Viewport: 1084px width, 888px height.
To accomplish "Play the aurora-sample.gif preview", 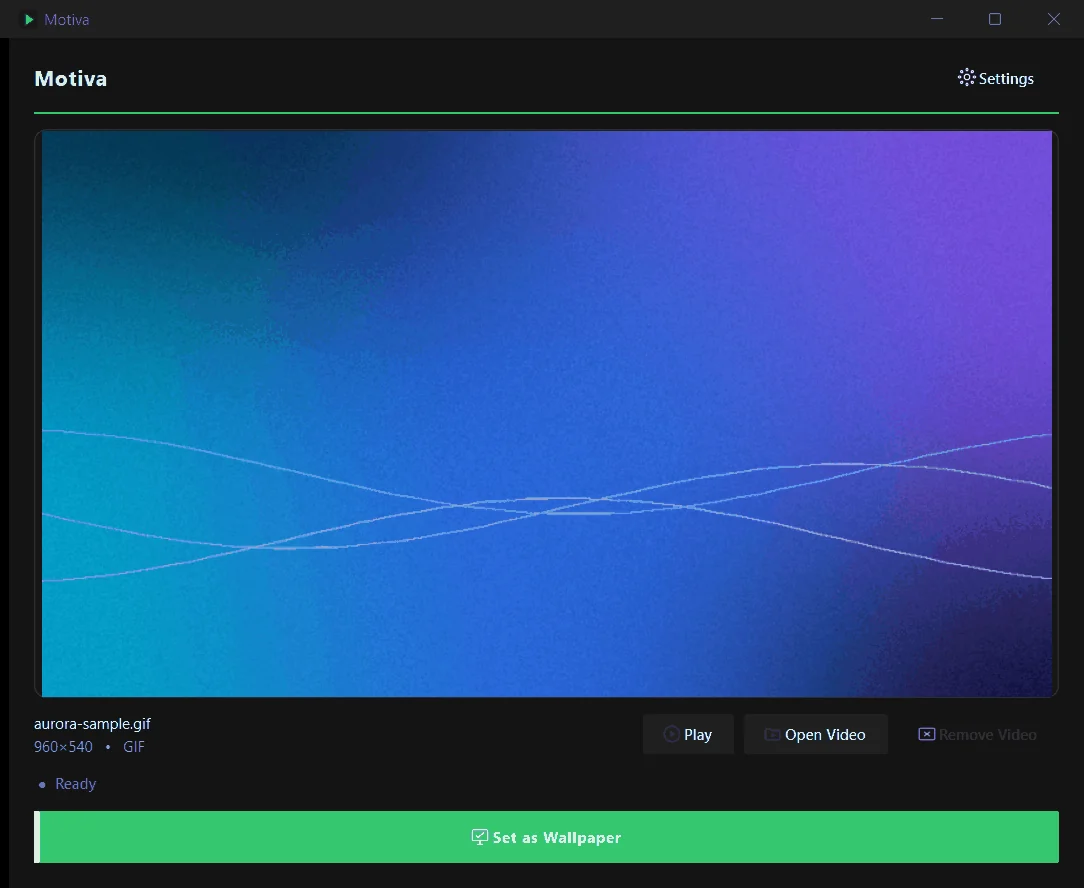I will click(688, 734).
